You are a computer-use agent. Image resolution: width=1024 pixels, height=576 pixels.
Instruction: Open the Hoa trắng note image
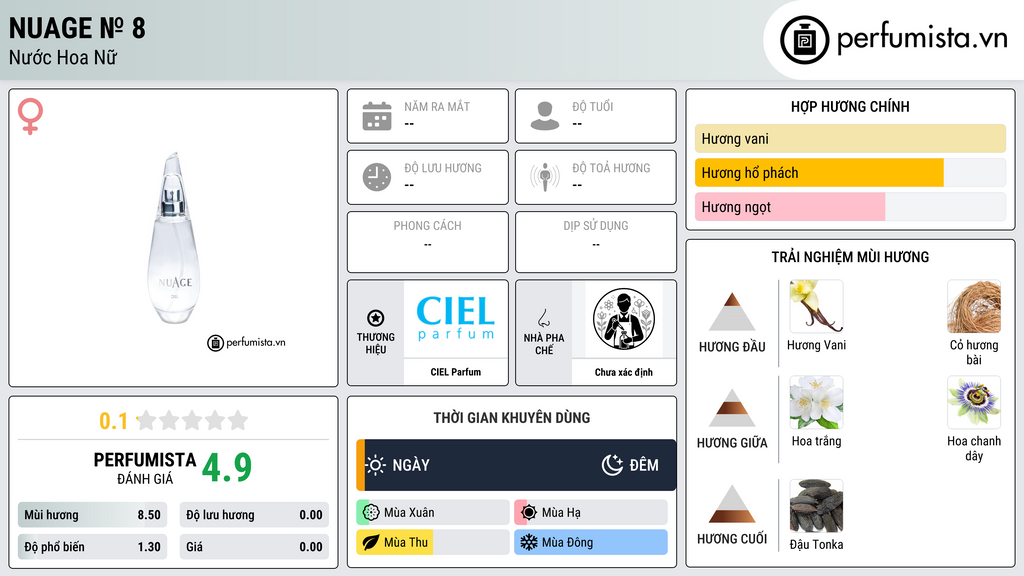tap(816, 402)
